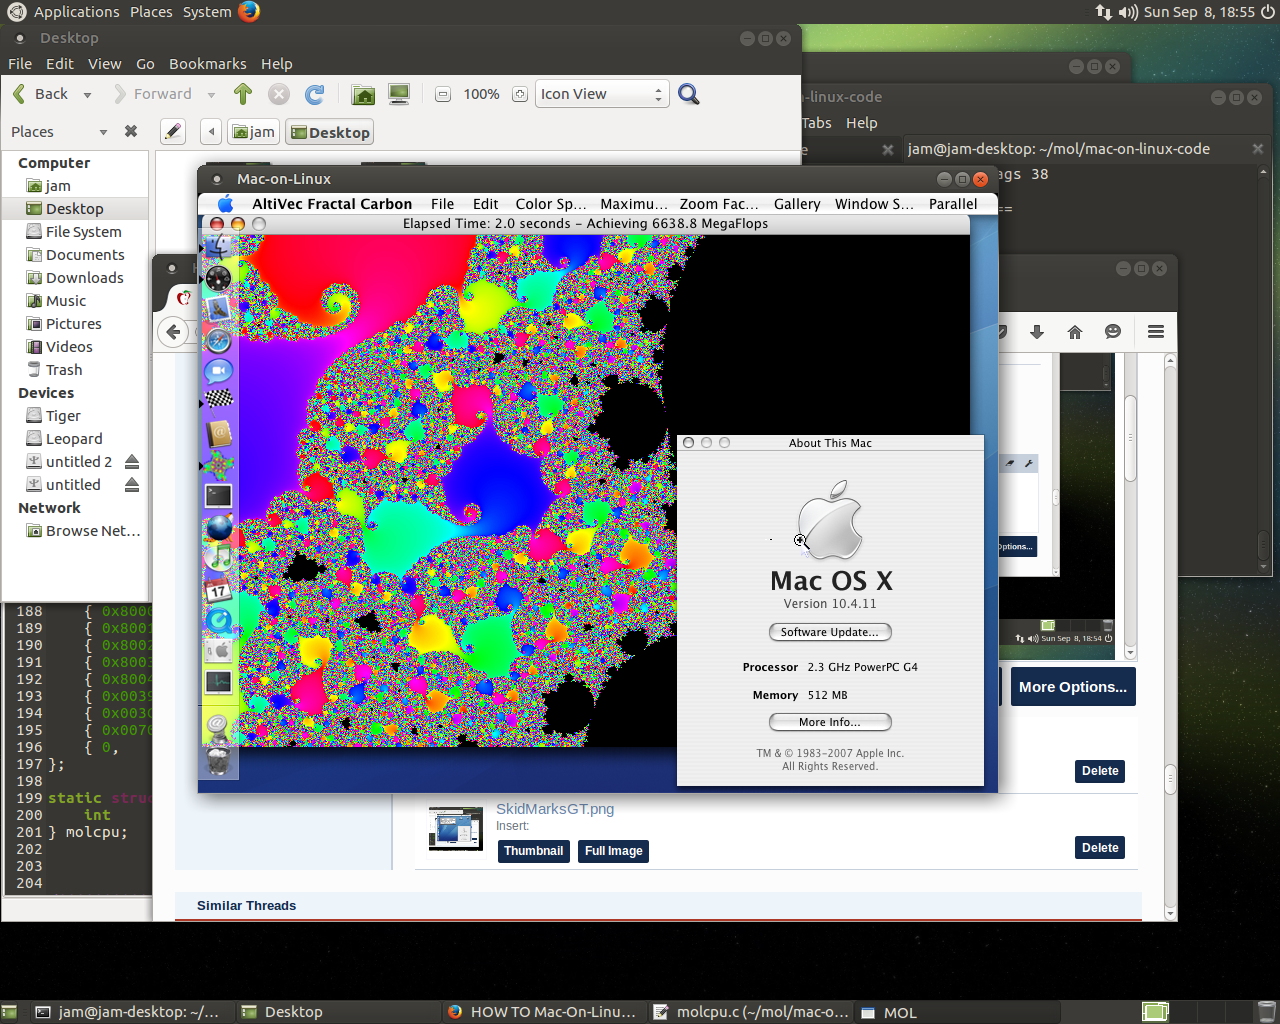
Task: Launch Mail eagle-stamp icon in dock
Action: (x=218, y=309)
